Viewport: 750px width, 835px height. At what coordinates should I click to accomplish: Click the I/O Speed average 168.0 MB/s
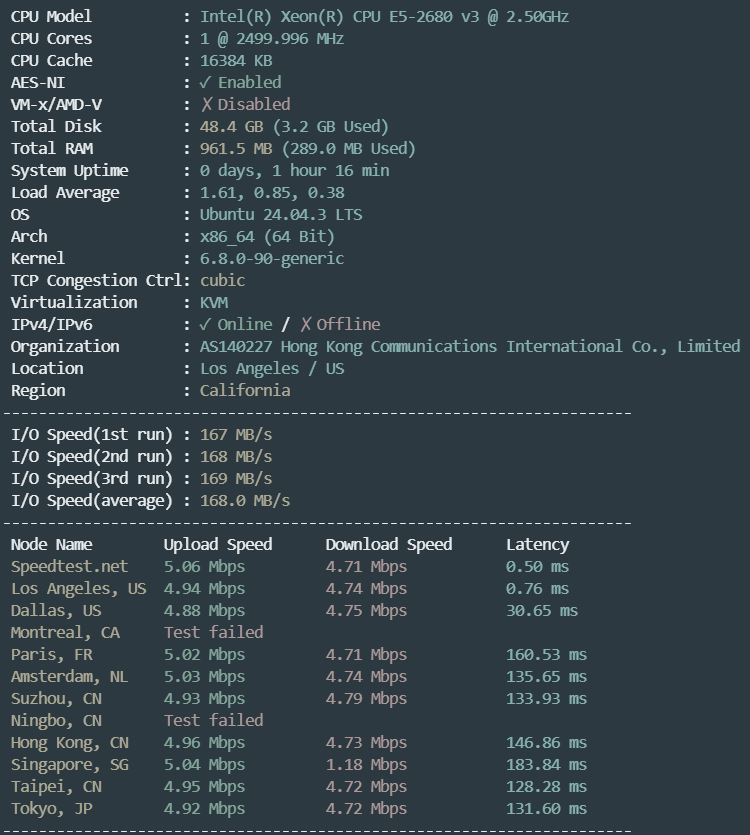pyautogui.click(x=244, y=501)
